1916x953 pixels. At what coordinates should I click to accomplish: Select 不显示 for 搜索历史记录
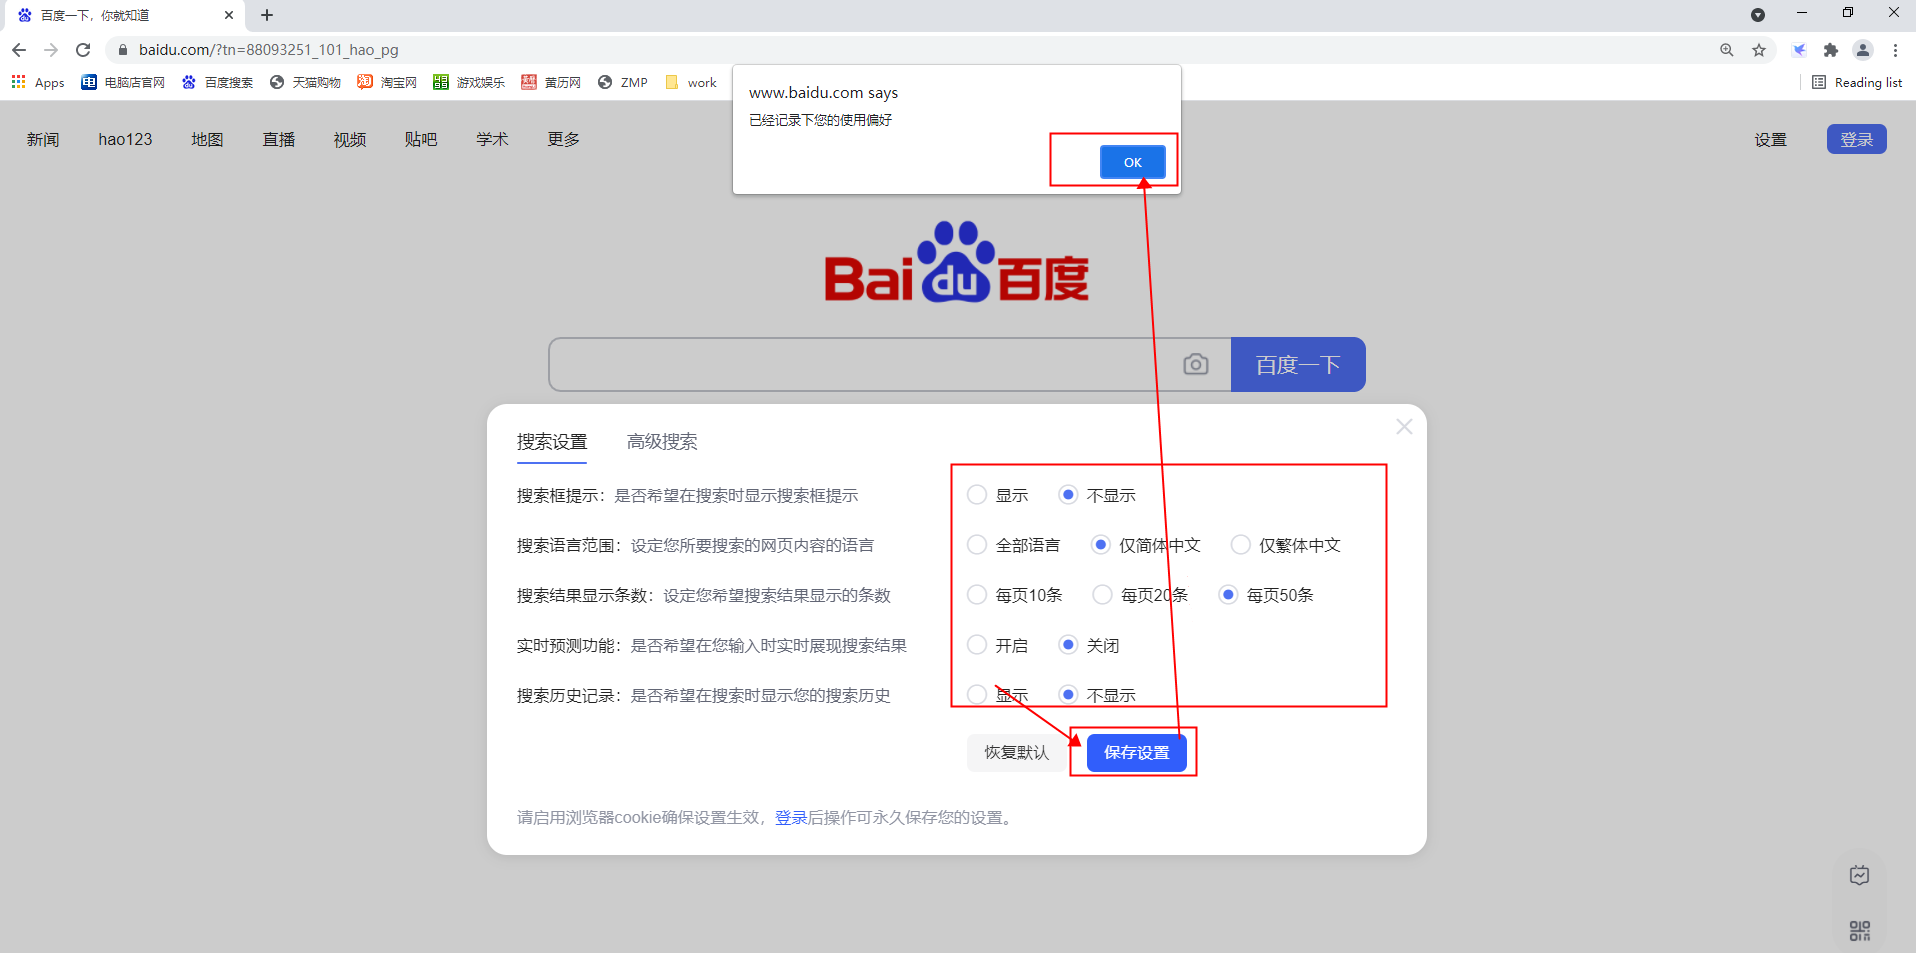click(x=1068, y=695)
